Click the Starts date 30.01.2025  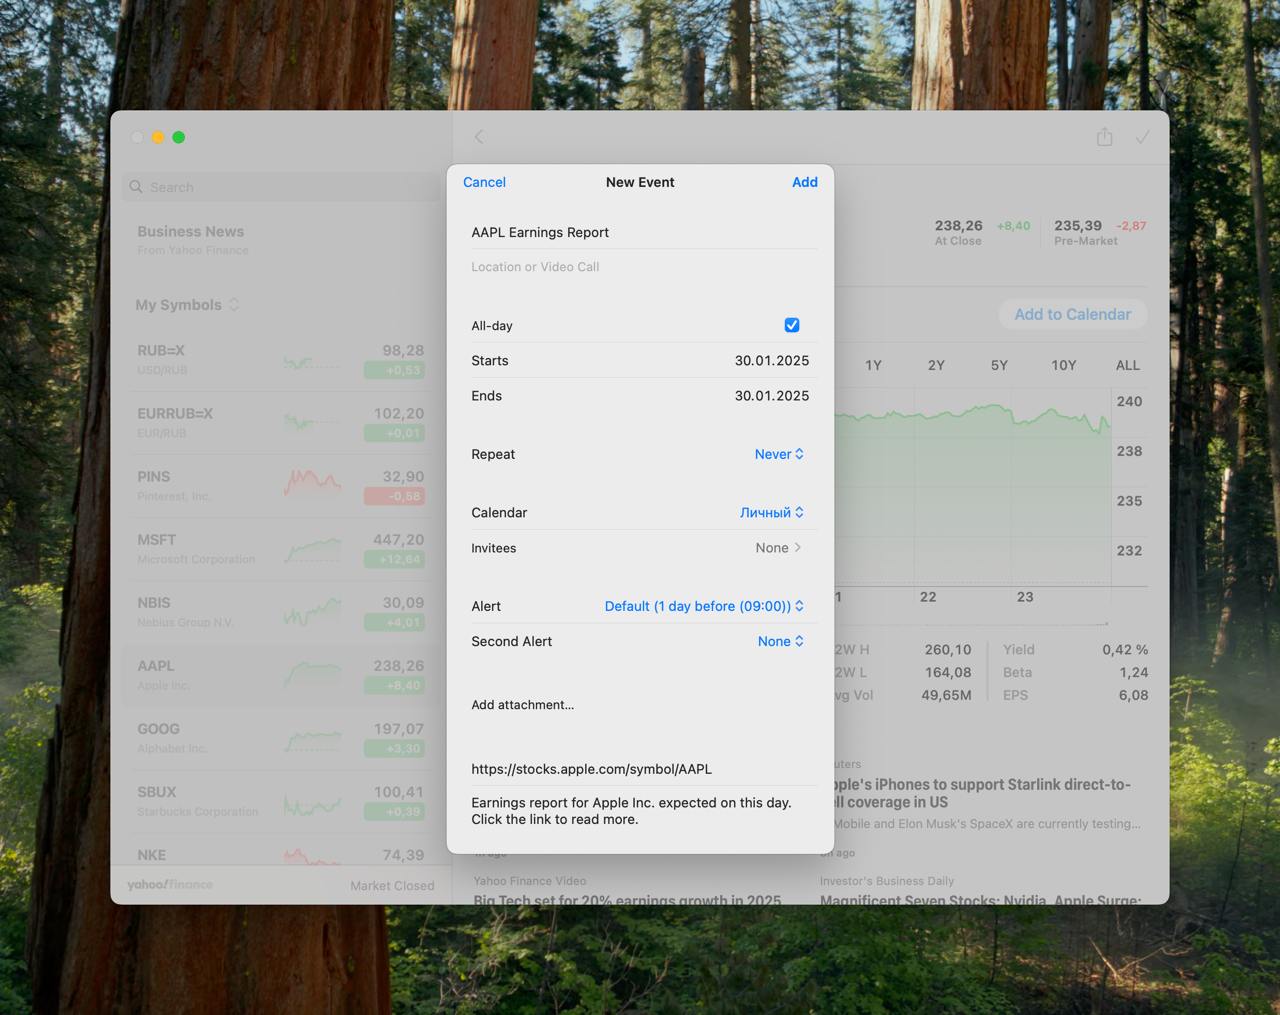click(x=772, y=361)
